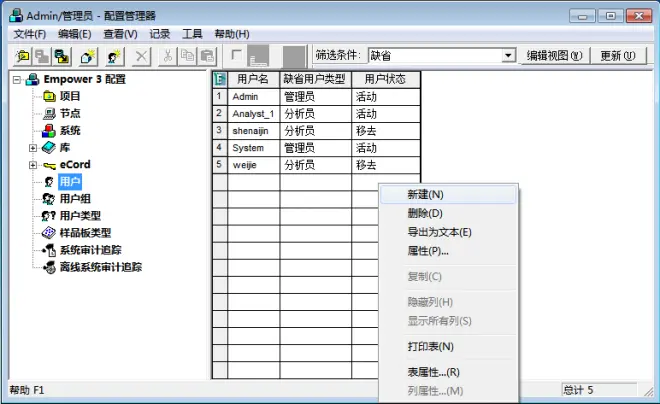Open the 记录 menu
Viewport: 660px width, 404px height.
click(160, 34)
